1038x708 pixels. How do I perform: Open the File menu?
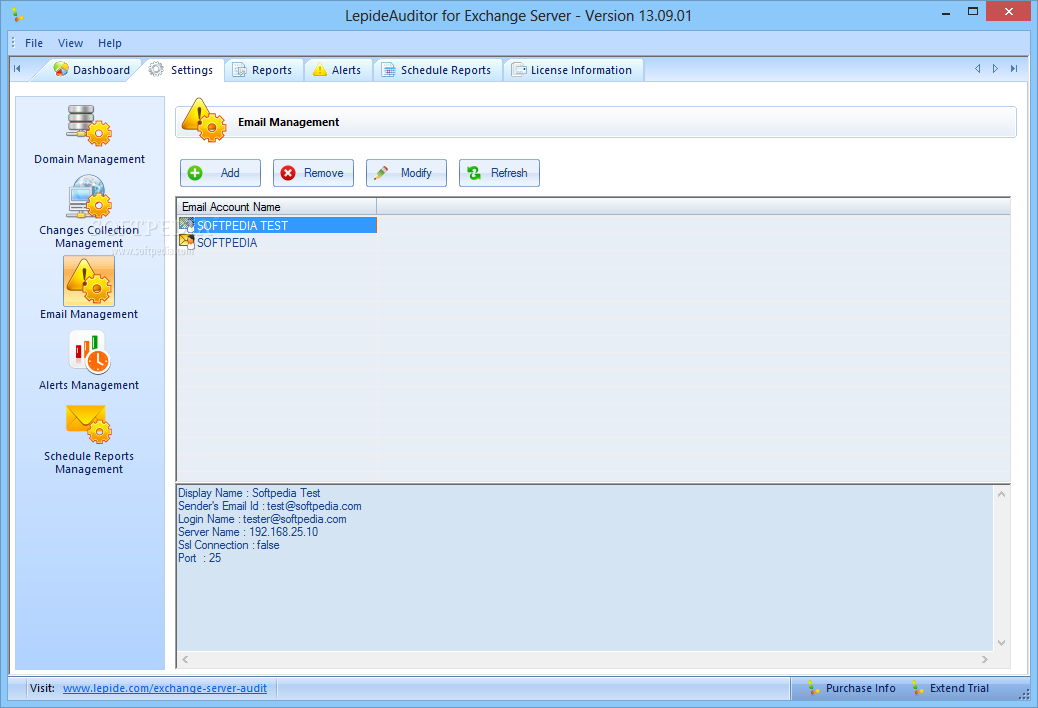click(34, 43)
